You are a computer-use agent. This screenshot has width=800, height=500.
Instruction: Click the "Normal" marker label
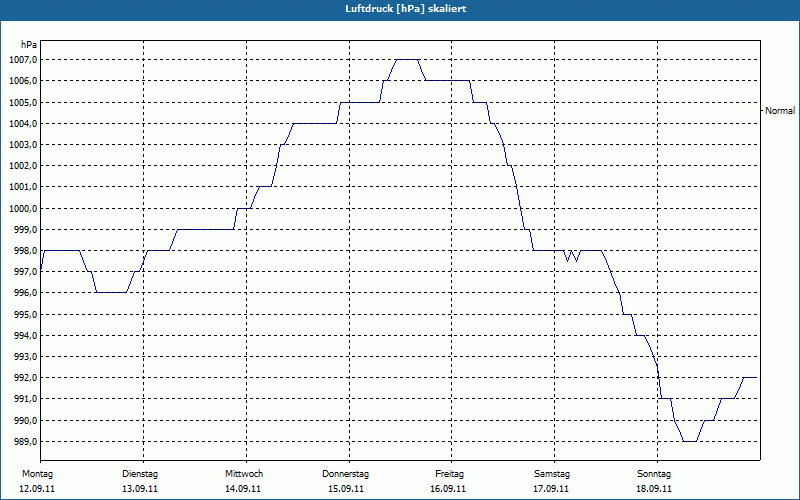pyautogui.click(x=780, y=111)
